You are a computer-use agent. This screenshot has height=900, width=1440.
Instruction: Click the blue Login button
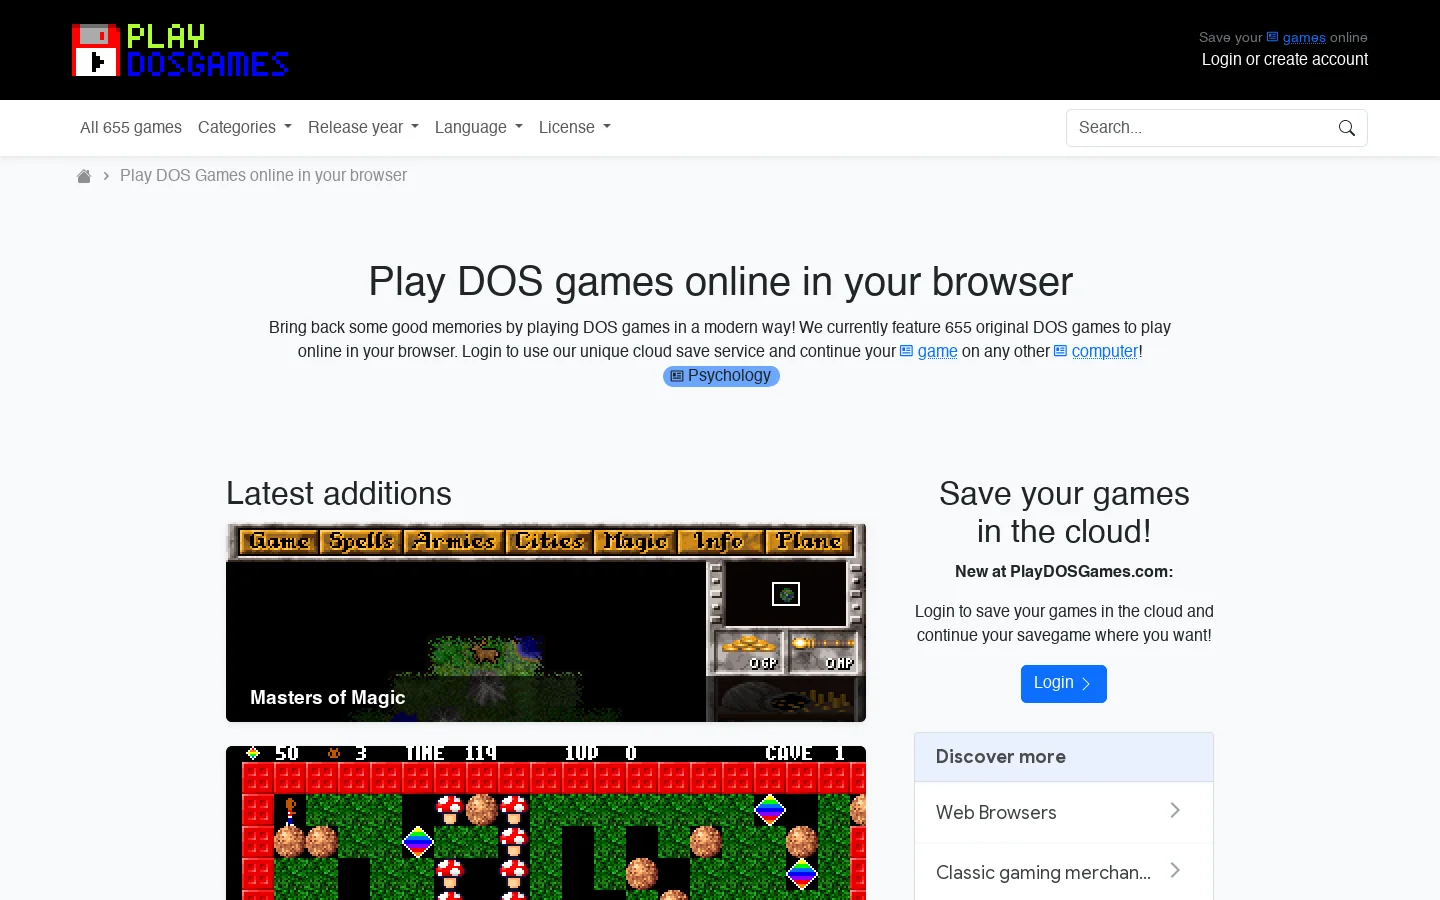click(x=1063, y=684)
